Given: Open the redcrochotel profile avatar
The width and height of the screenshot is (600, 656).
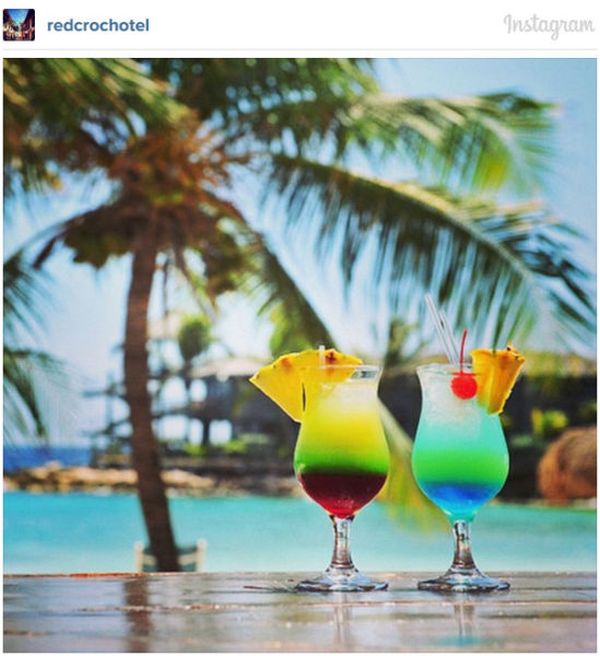Looking at the screenshot, I should 19,25.
